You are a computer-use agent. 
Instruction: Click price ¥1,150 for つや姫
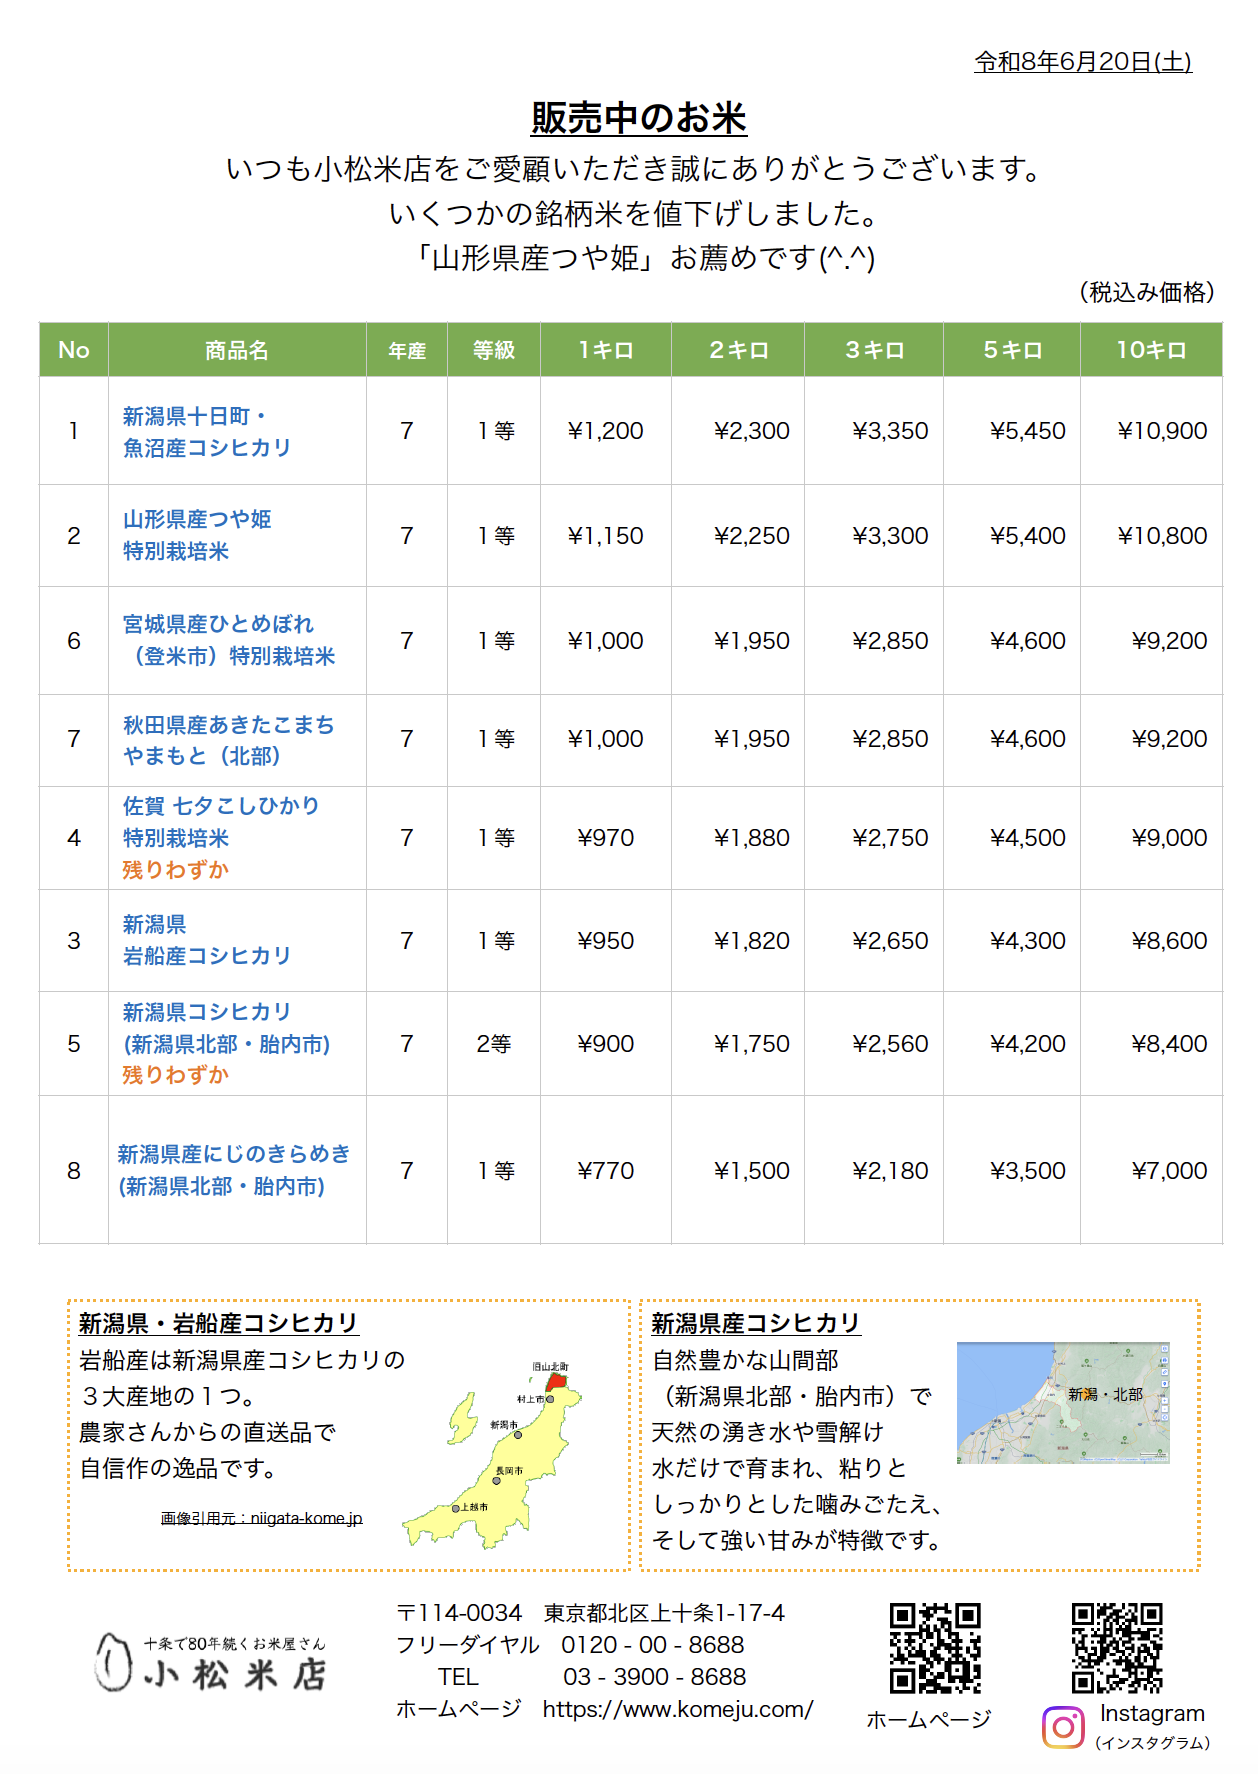click(606, 536)
